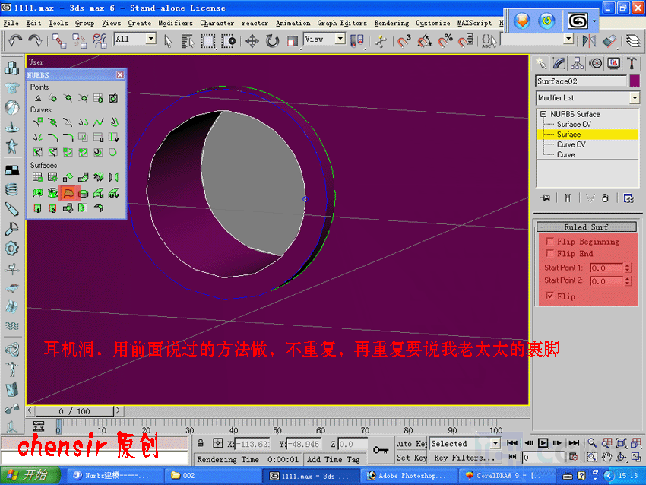This screenshot has width=646, height=485.
Task: Click the first Curves icon in NURBS toolbox
Action: [37, 122]
